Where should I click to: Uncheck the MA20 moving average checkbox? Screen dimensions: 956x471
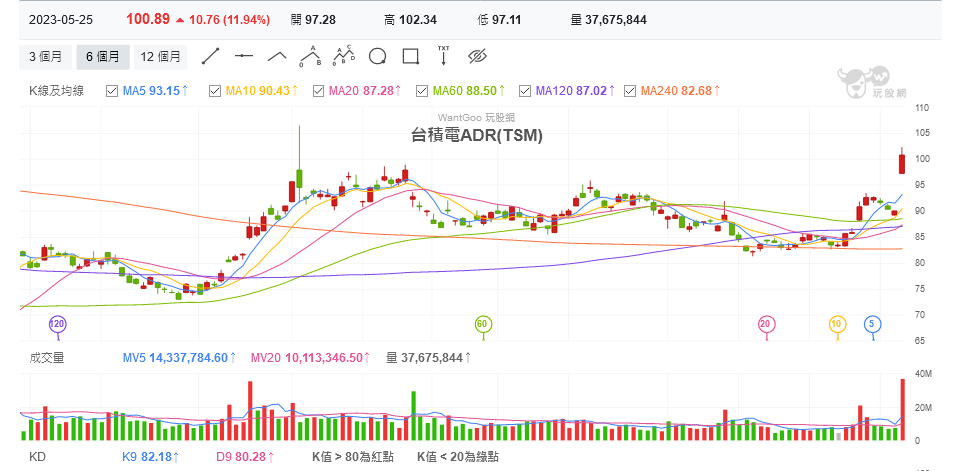(x=318, y=91)
